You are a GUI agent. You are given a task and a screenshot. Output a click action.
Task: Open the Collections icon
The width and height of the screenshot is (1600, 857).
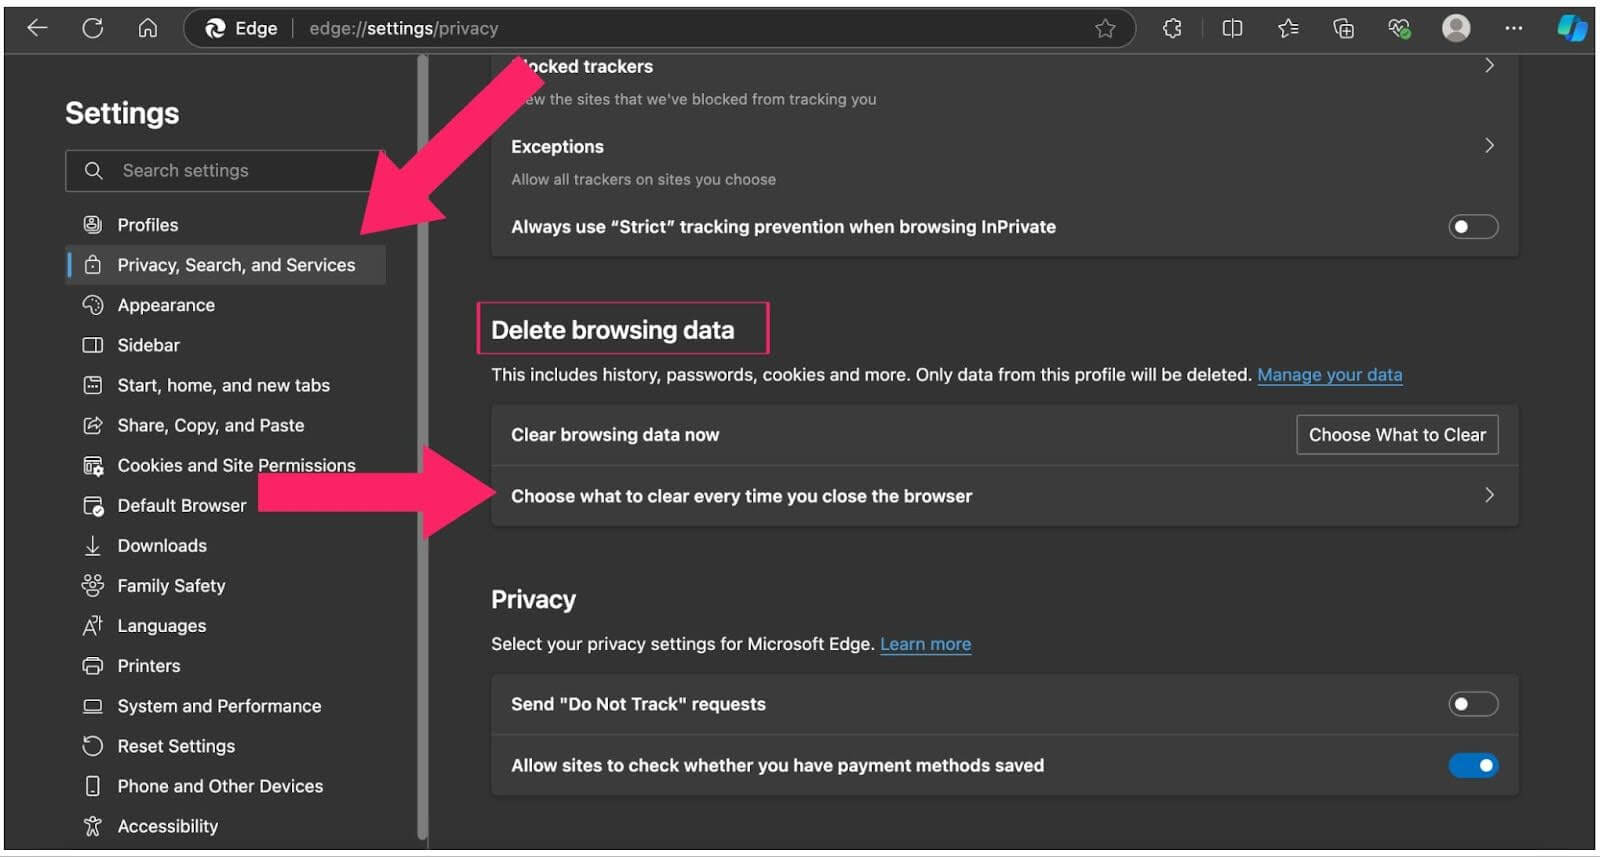click(x=1343, y=28)
